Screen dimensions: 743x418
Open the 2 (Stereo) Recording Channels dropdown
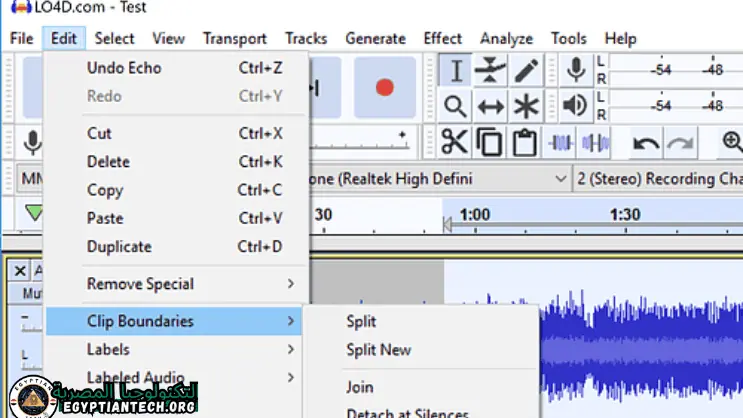(659, 179)
